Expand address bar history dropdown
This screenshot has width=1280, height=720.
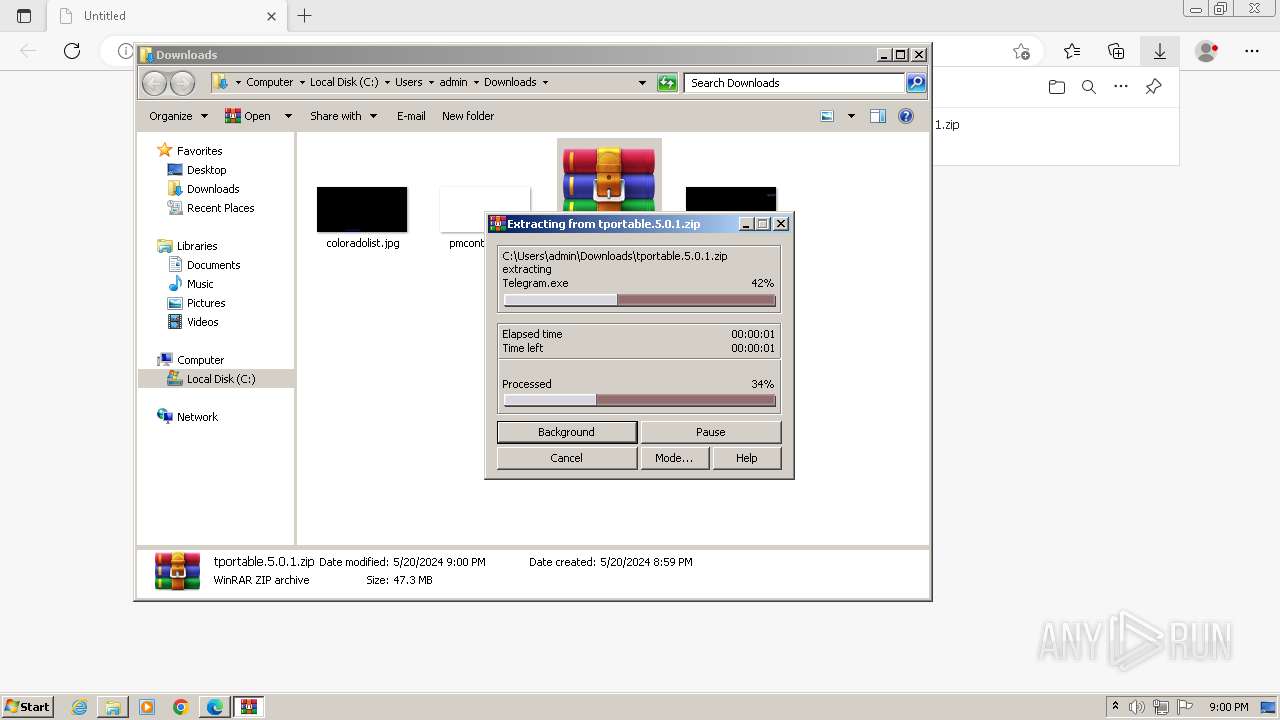point(642,83)
